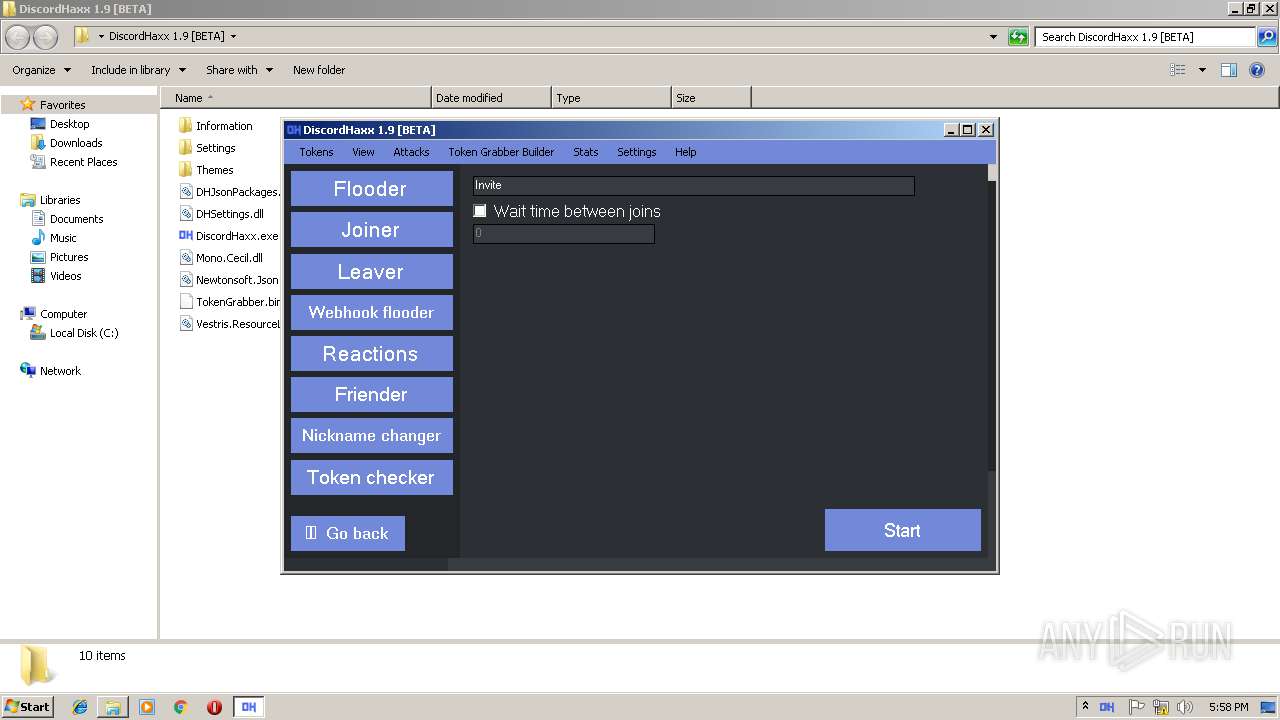Screen dimensions: 1280x720
Task: Select DHJsonPackages file icon
Action: [x=186, y=192]
